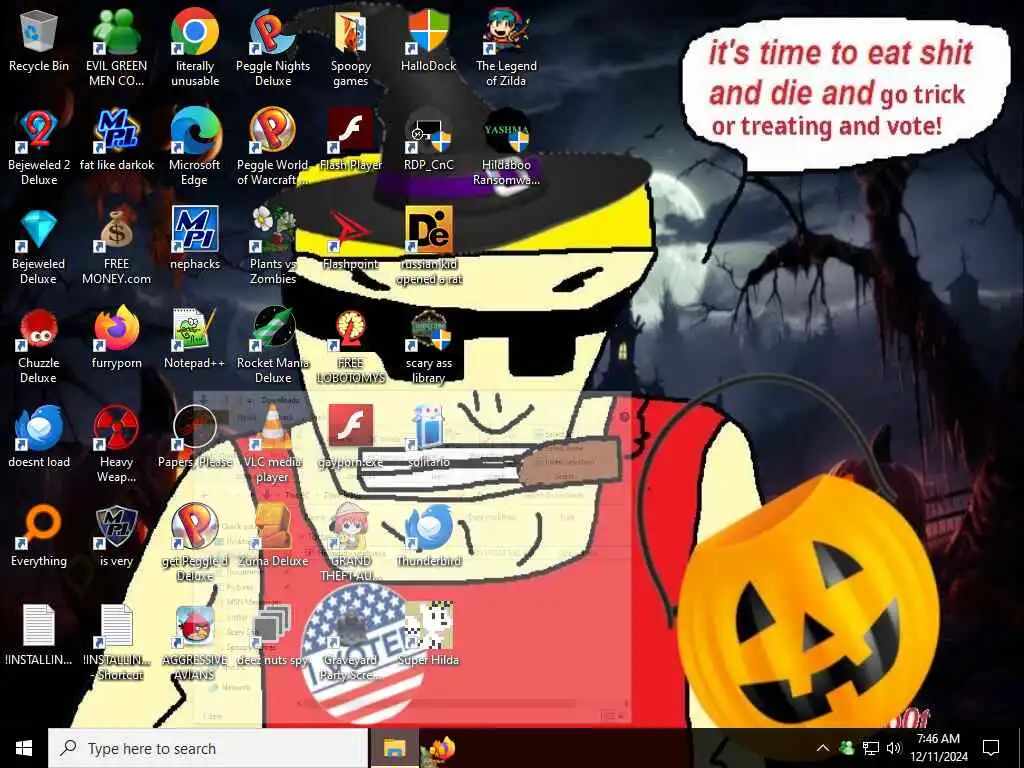
Task: Click the Type here to search box
Action: 208,748
